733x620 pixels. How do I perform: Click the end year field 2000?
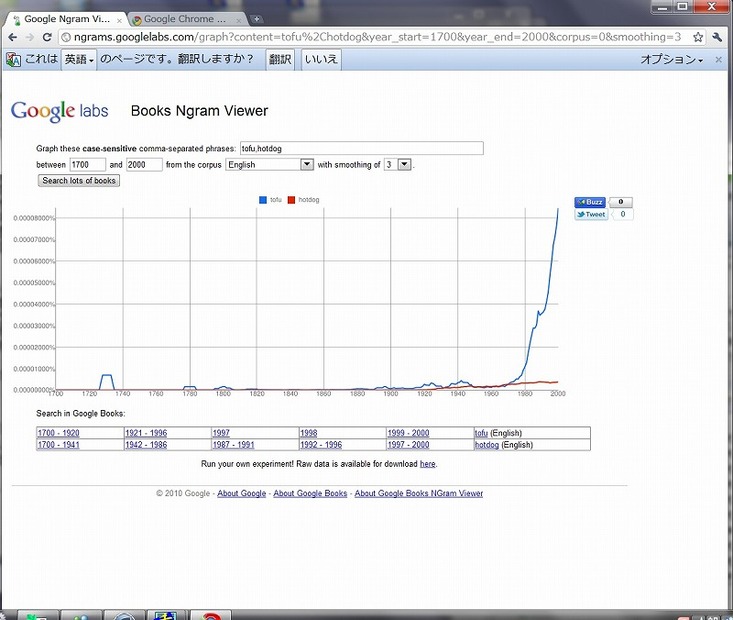pyautogui.click(x=144, y=165)
